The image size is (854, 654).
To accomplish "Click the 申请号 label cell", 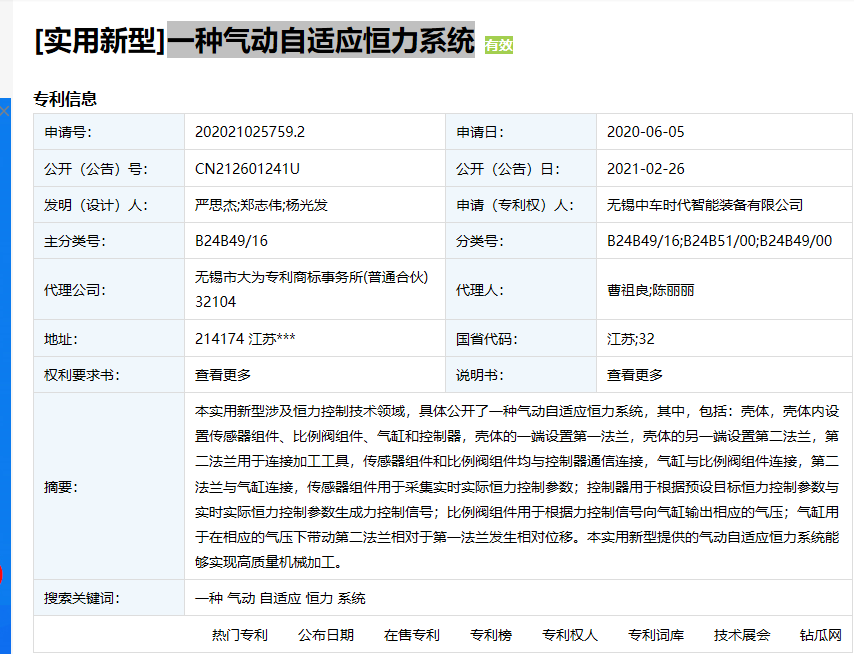I will pos(109,132).
